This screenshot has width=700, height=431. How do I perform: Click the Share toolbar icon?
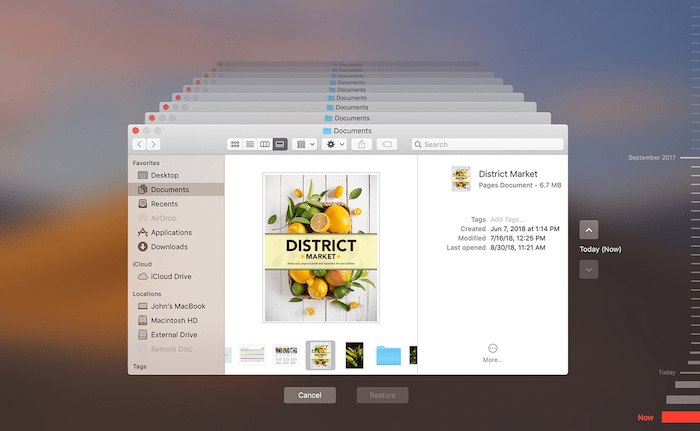(362, 144)
